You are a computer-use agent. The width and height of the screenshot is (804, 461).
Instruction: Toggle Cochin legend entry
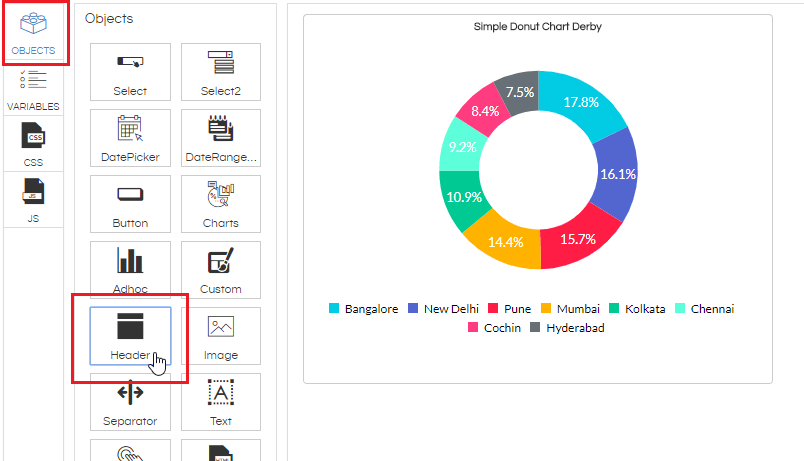tap(494, 328)
